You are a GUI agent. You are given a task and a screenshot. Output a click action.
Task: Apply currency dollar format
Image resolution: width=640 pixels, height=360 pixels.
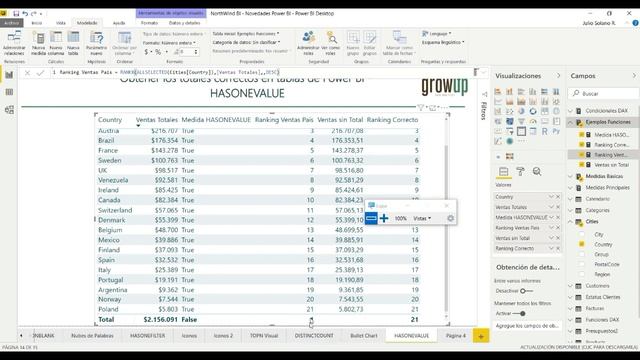146,52
